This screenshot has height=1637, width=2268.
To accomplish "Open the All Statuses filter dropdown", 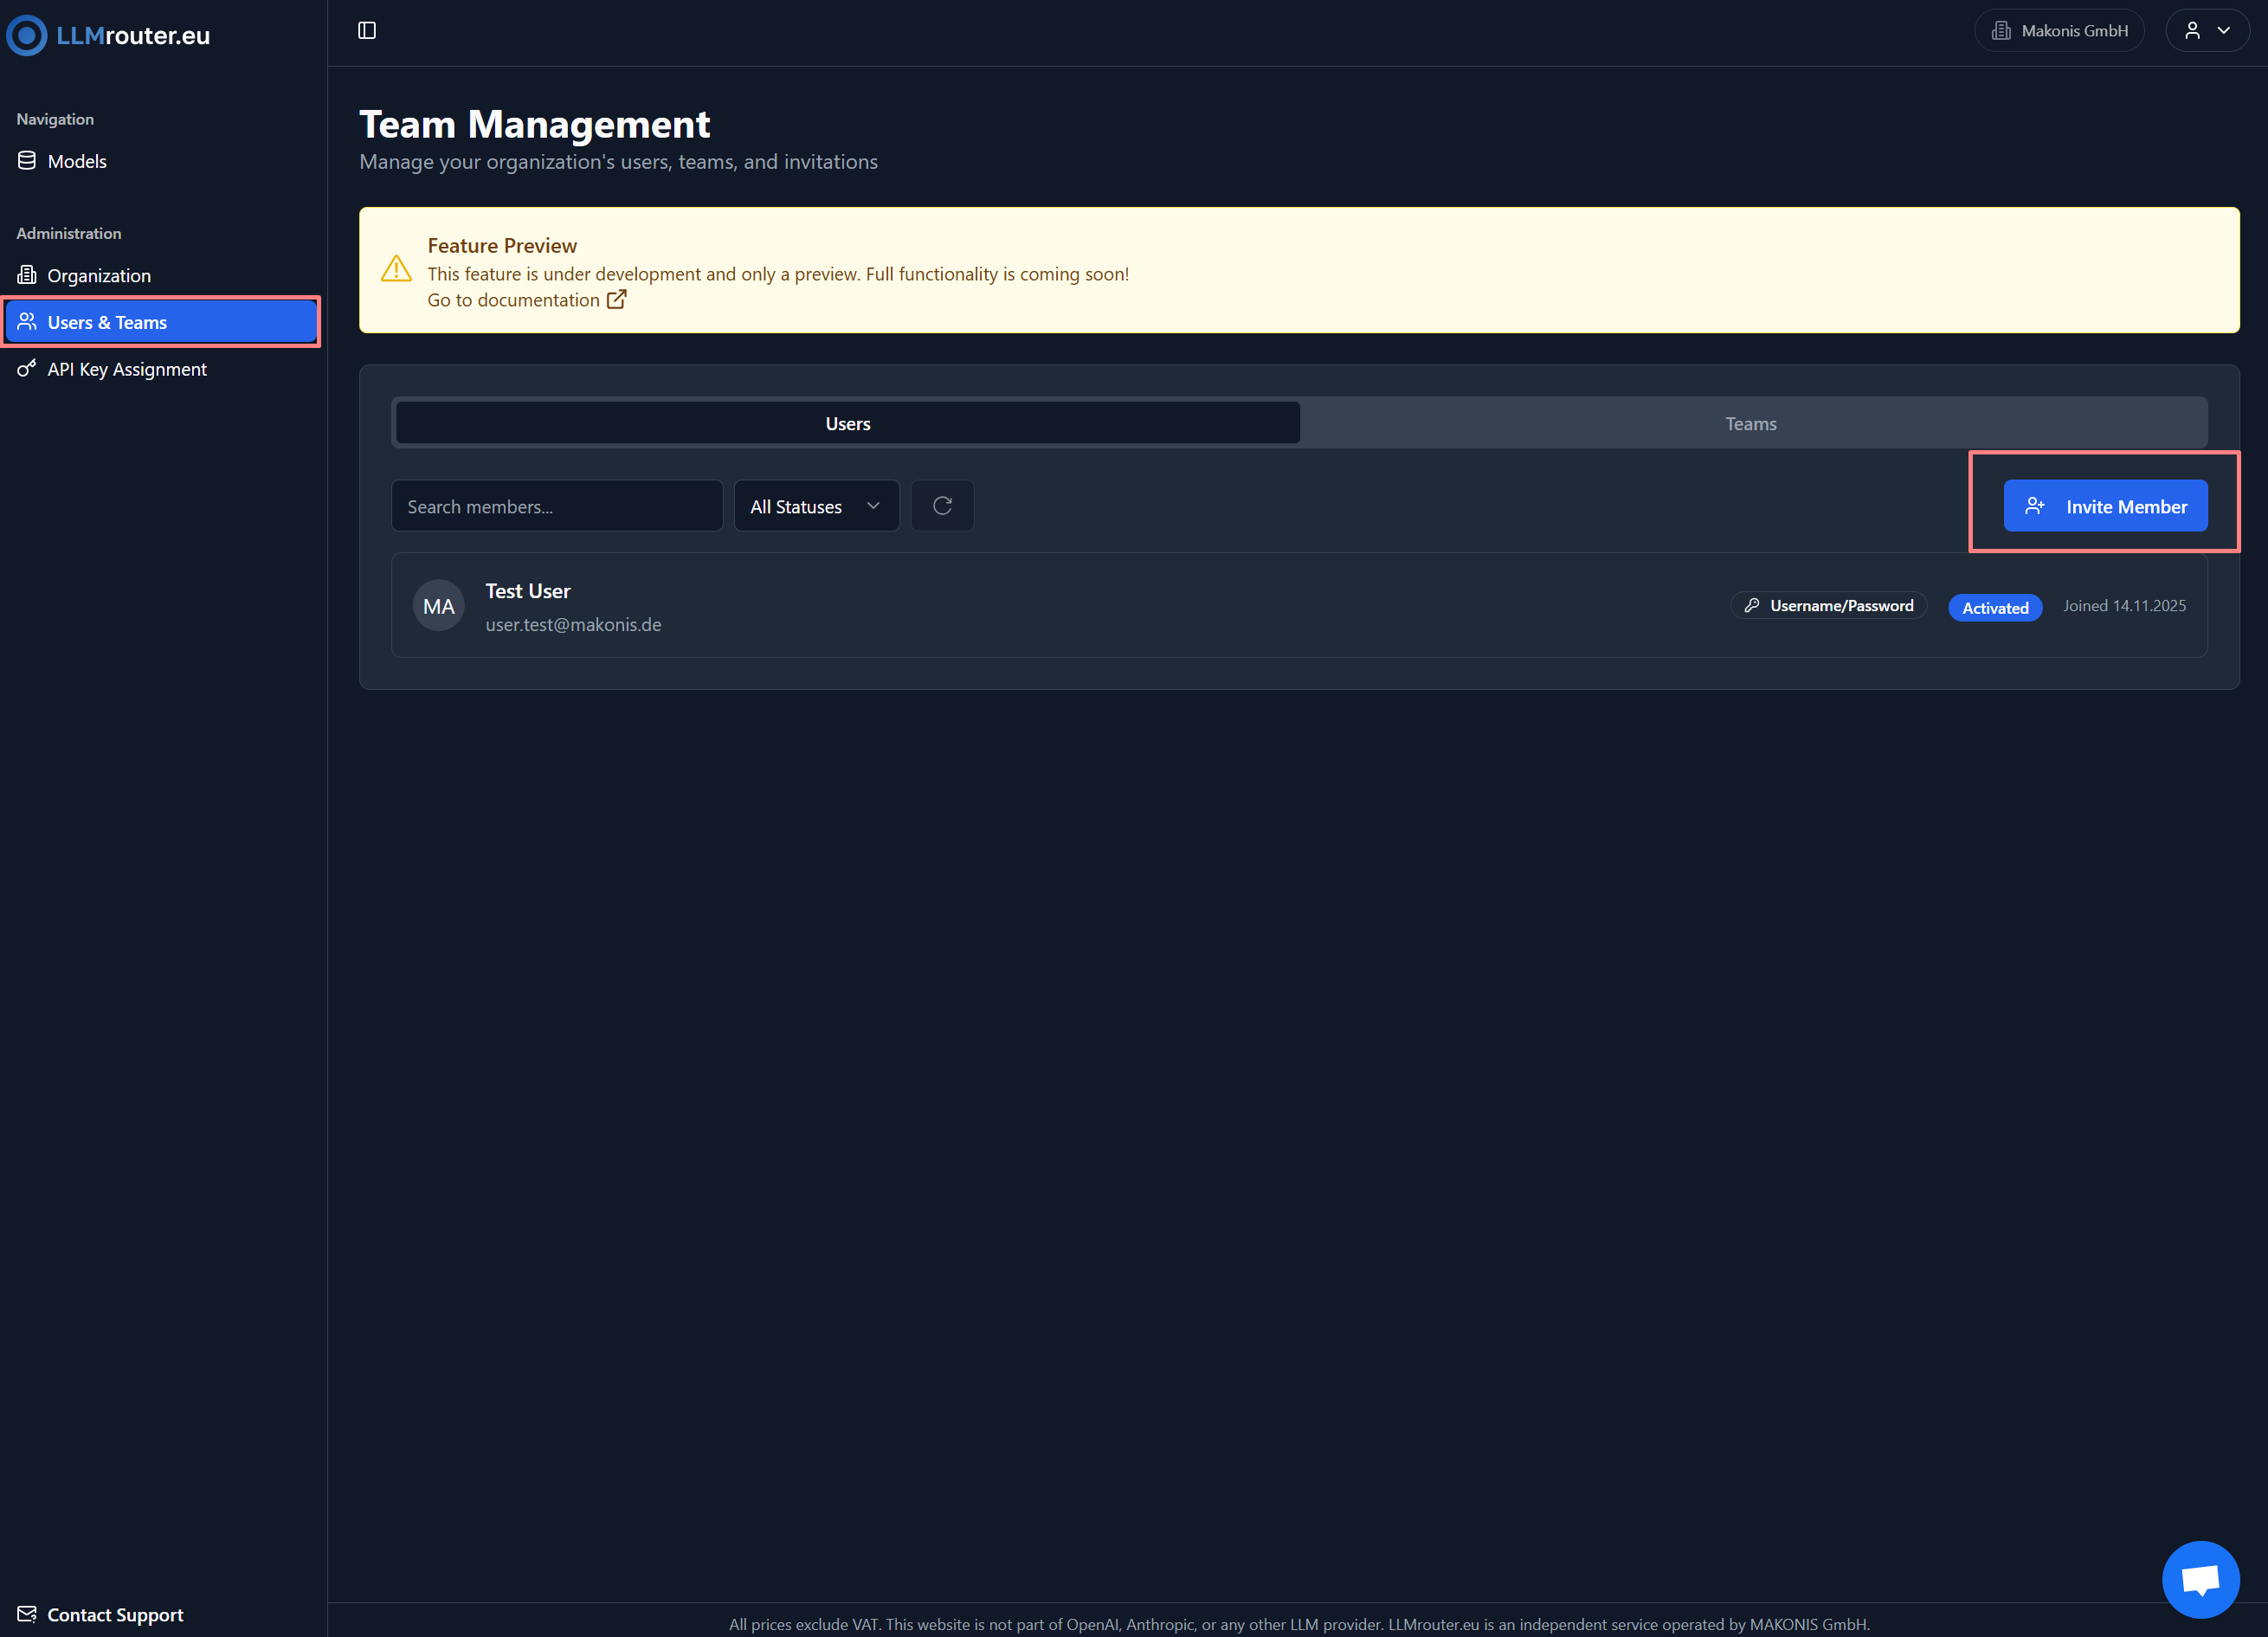I will coord(815,505).
